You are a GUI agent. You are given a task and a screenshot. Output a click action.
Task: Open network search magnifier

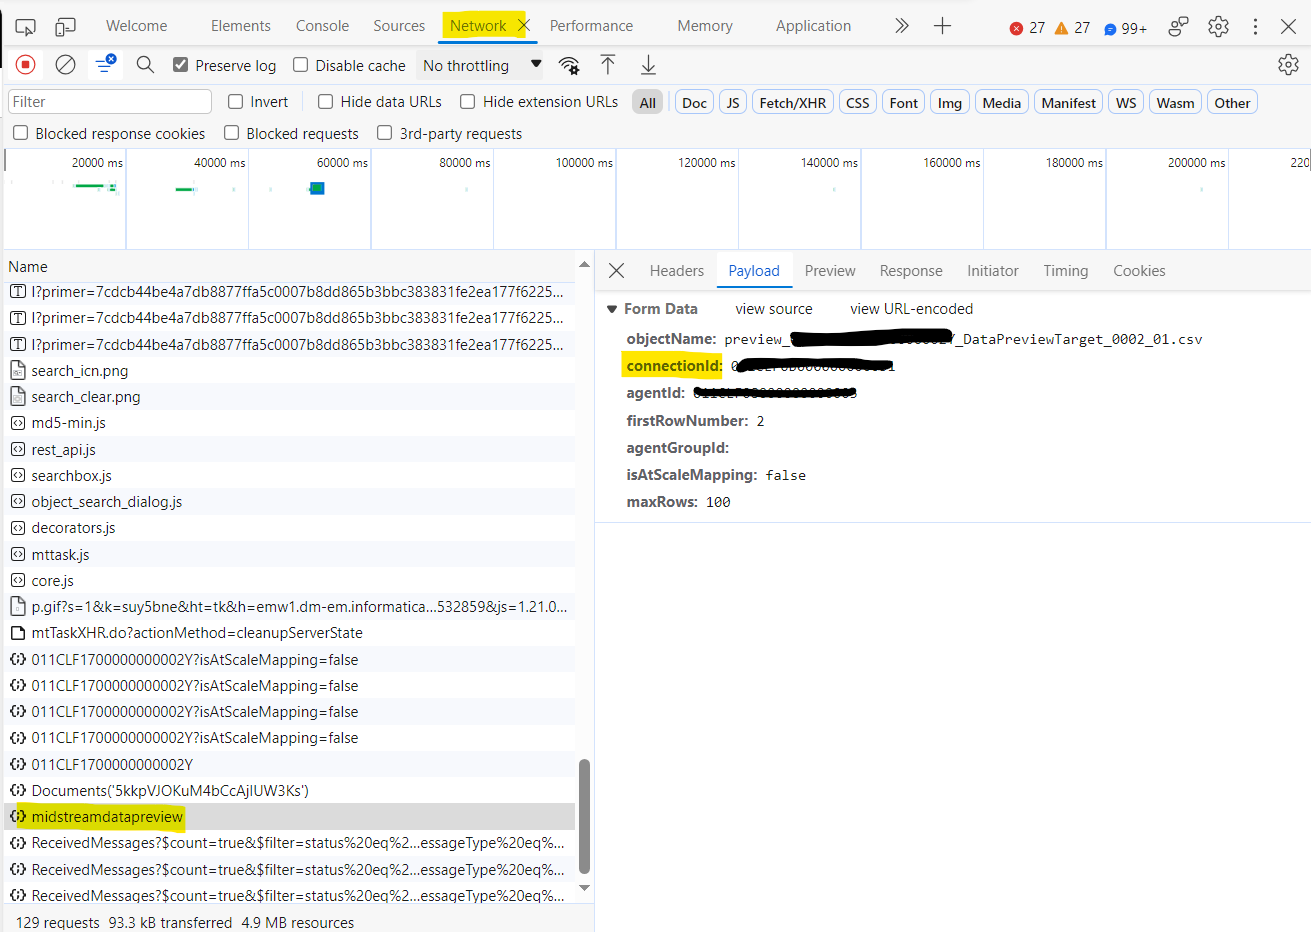coord(145,65)
